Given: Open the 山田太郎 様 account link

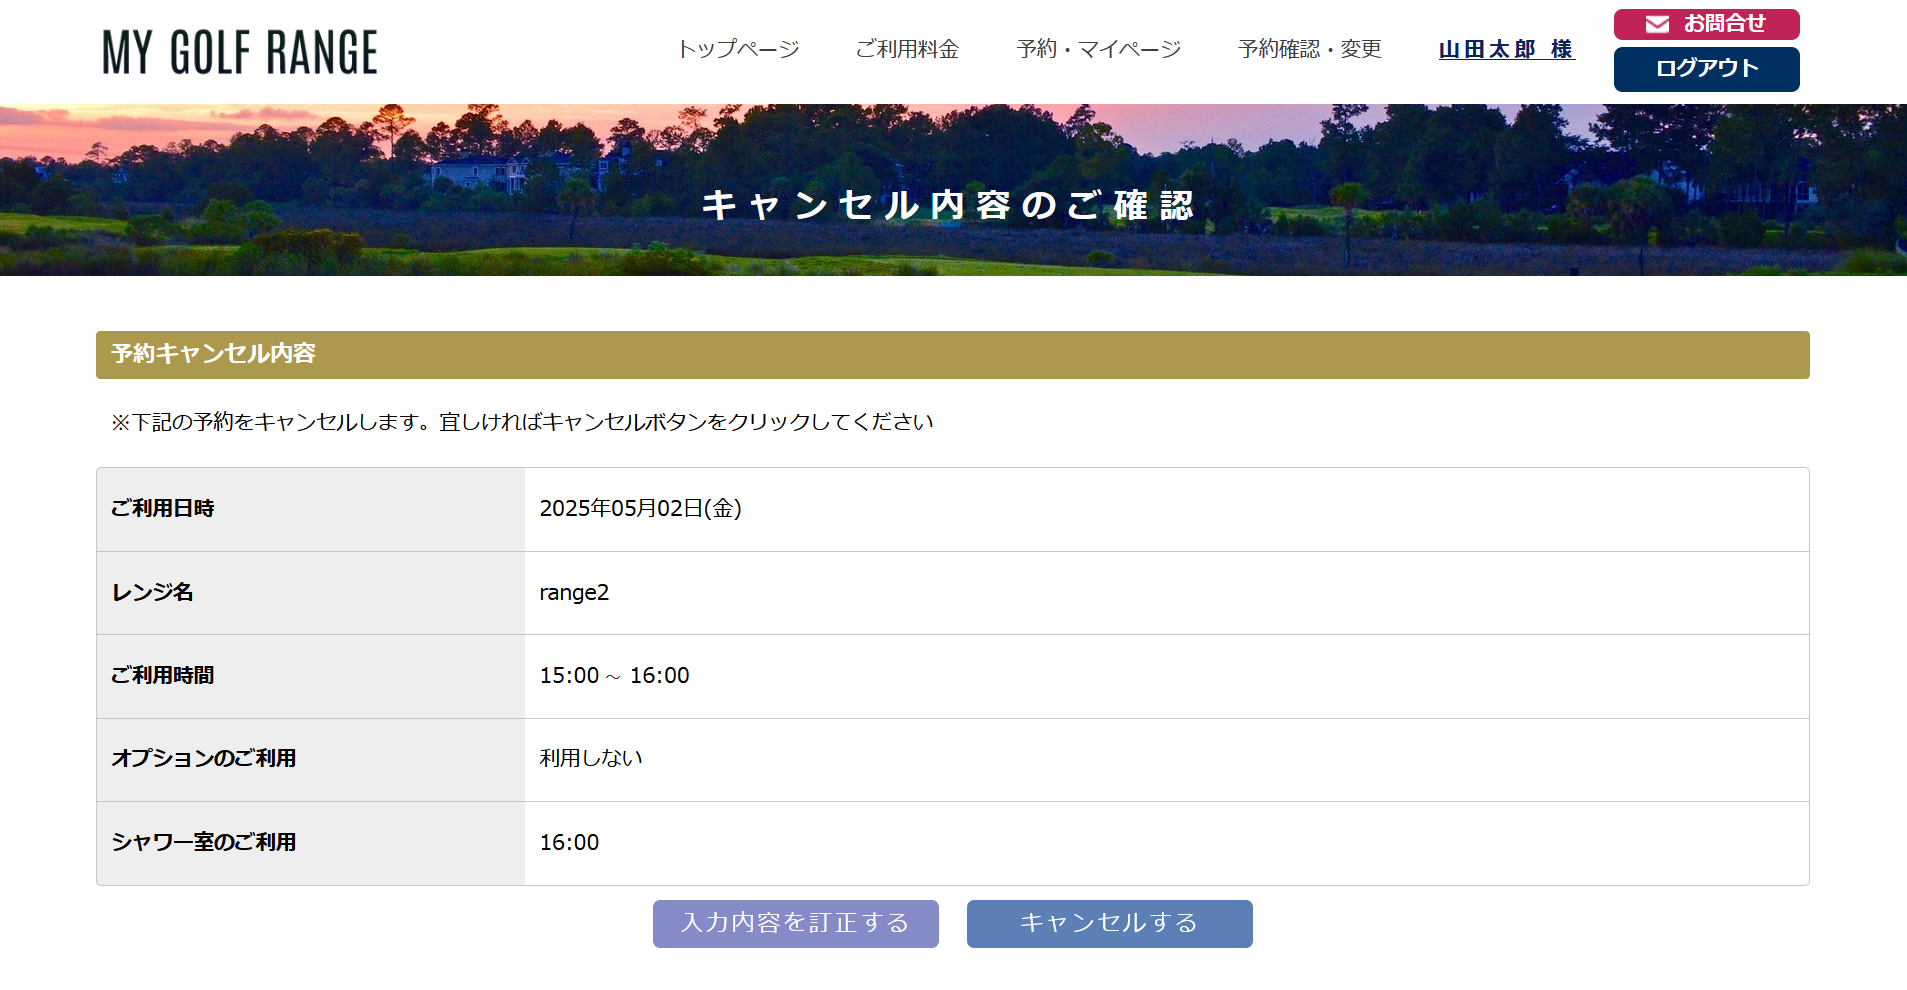Looking at the screenshot, I should pyautogui.click(x=1506, y=49).
